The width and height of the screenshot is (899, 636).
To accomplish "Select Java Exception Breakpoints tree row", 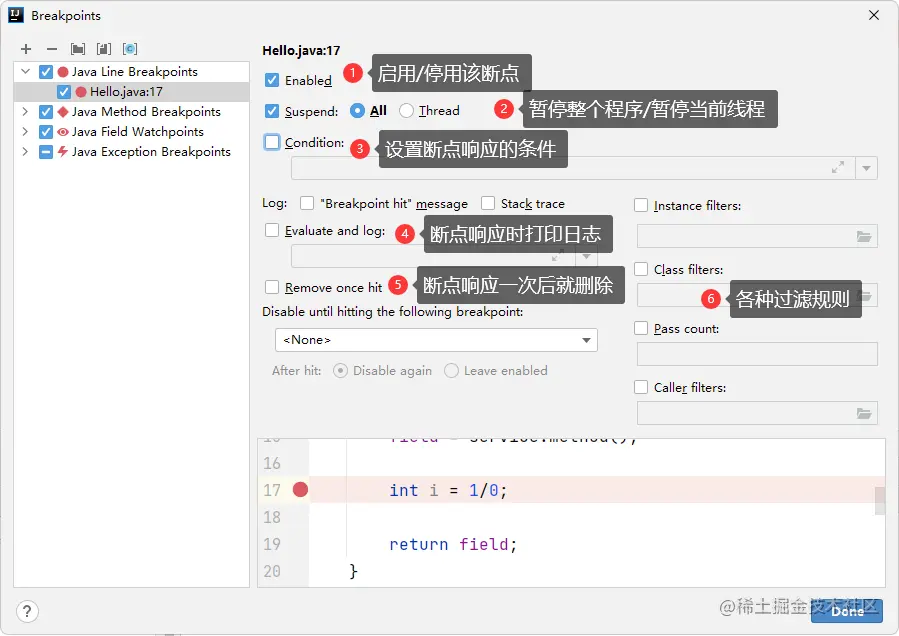I will tap(132, 152).
